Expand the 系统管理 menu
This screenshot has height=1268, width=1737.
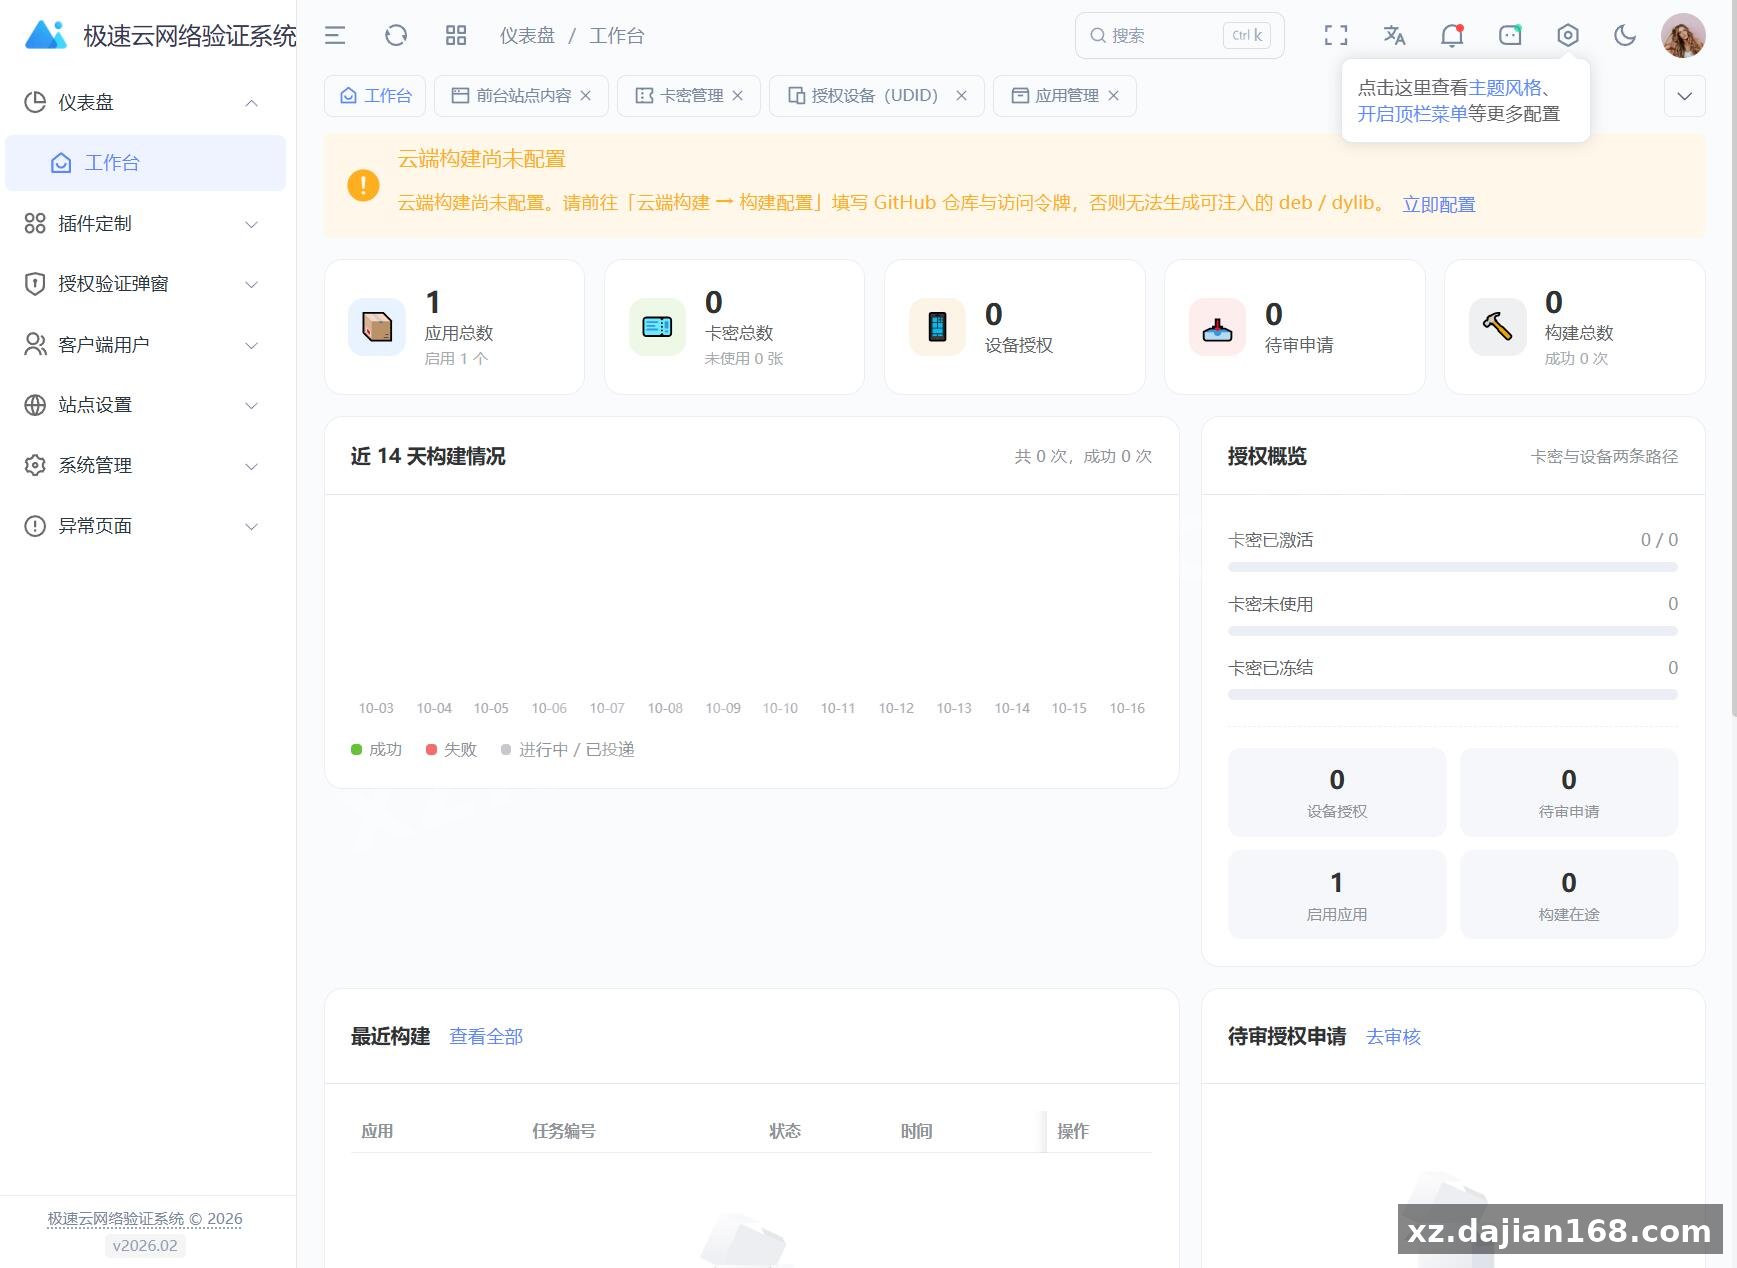(145, 466)
